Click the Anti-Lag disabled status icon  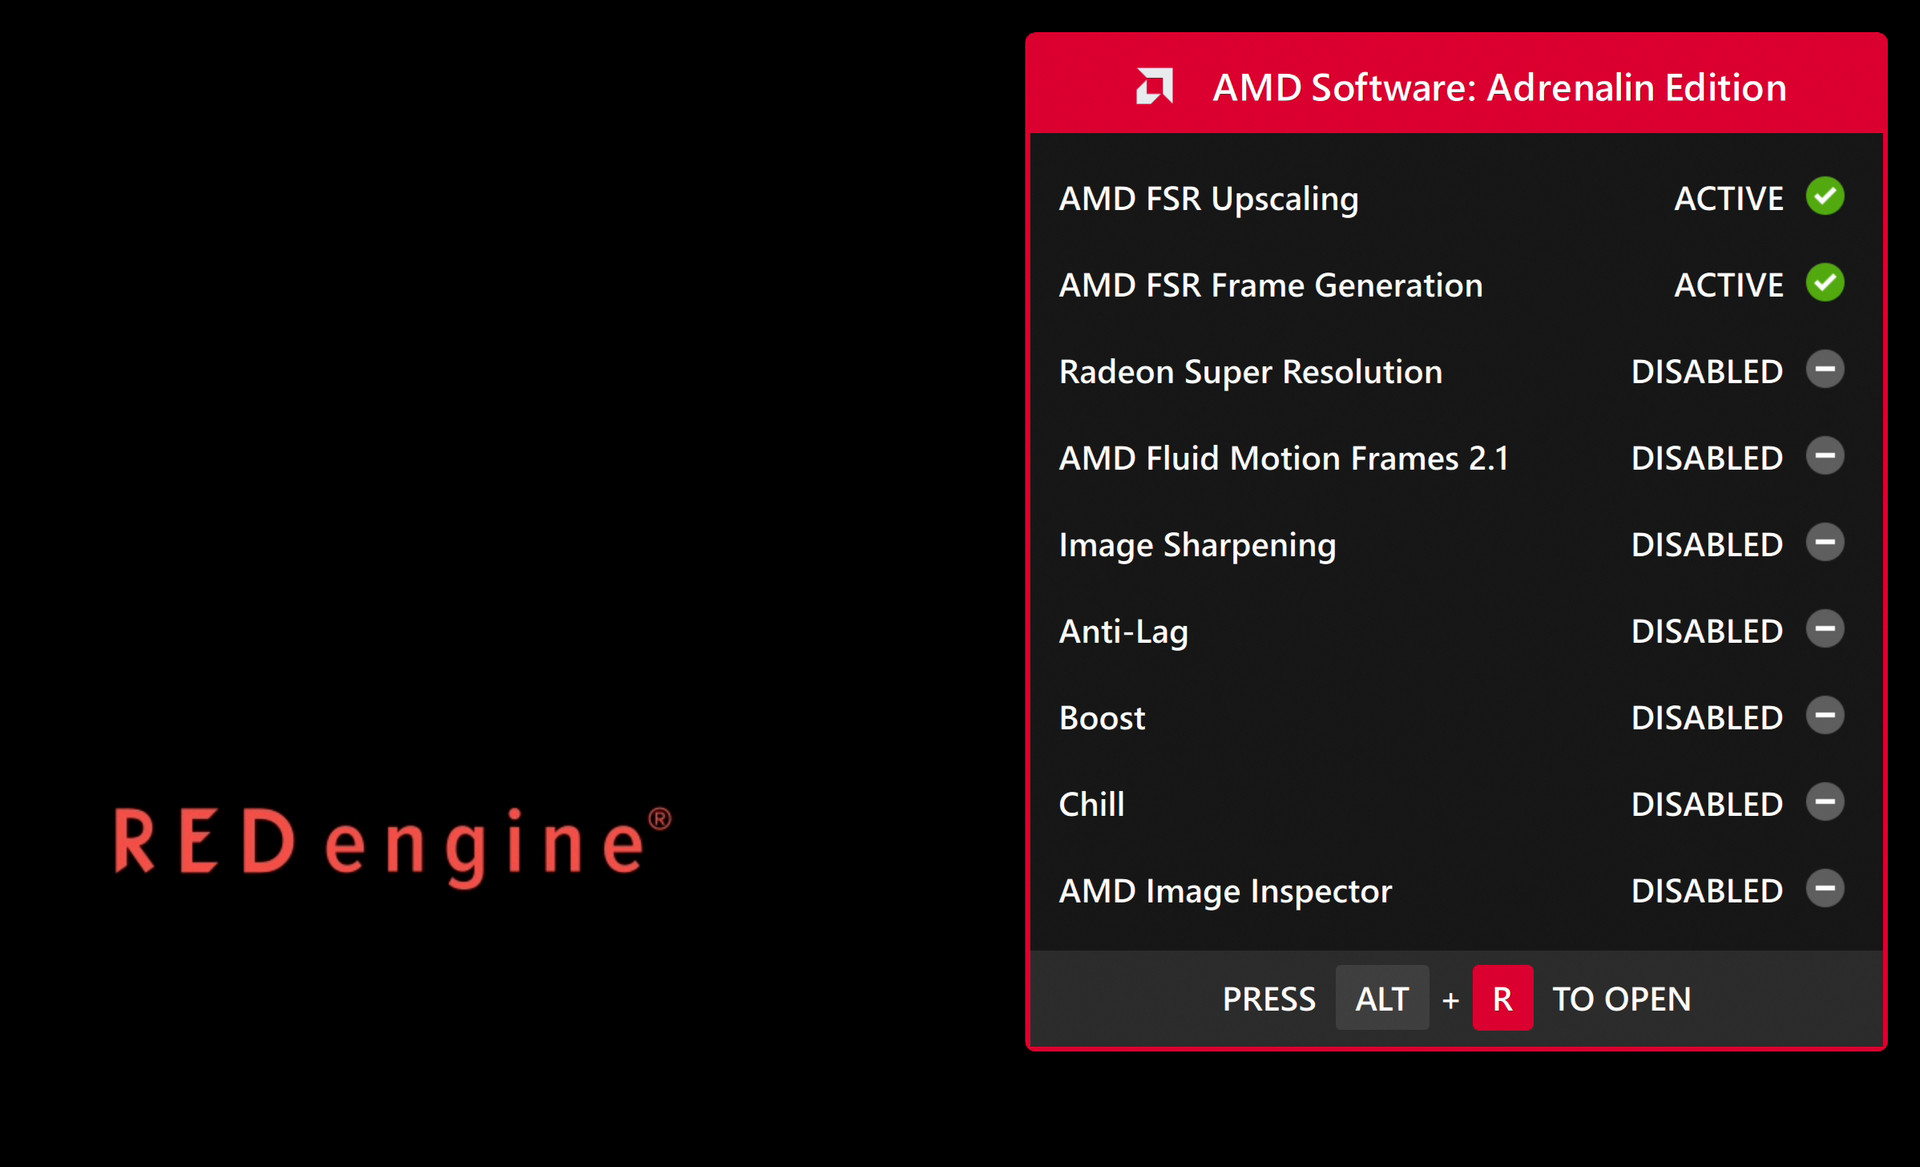1824,629
